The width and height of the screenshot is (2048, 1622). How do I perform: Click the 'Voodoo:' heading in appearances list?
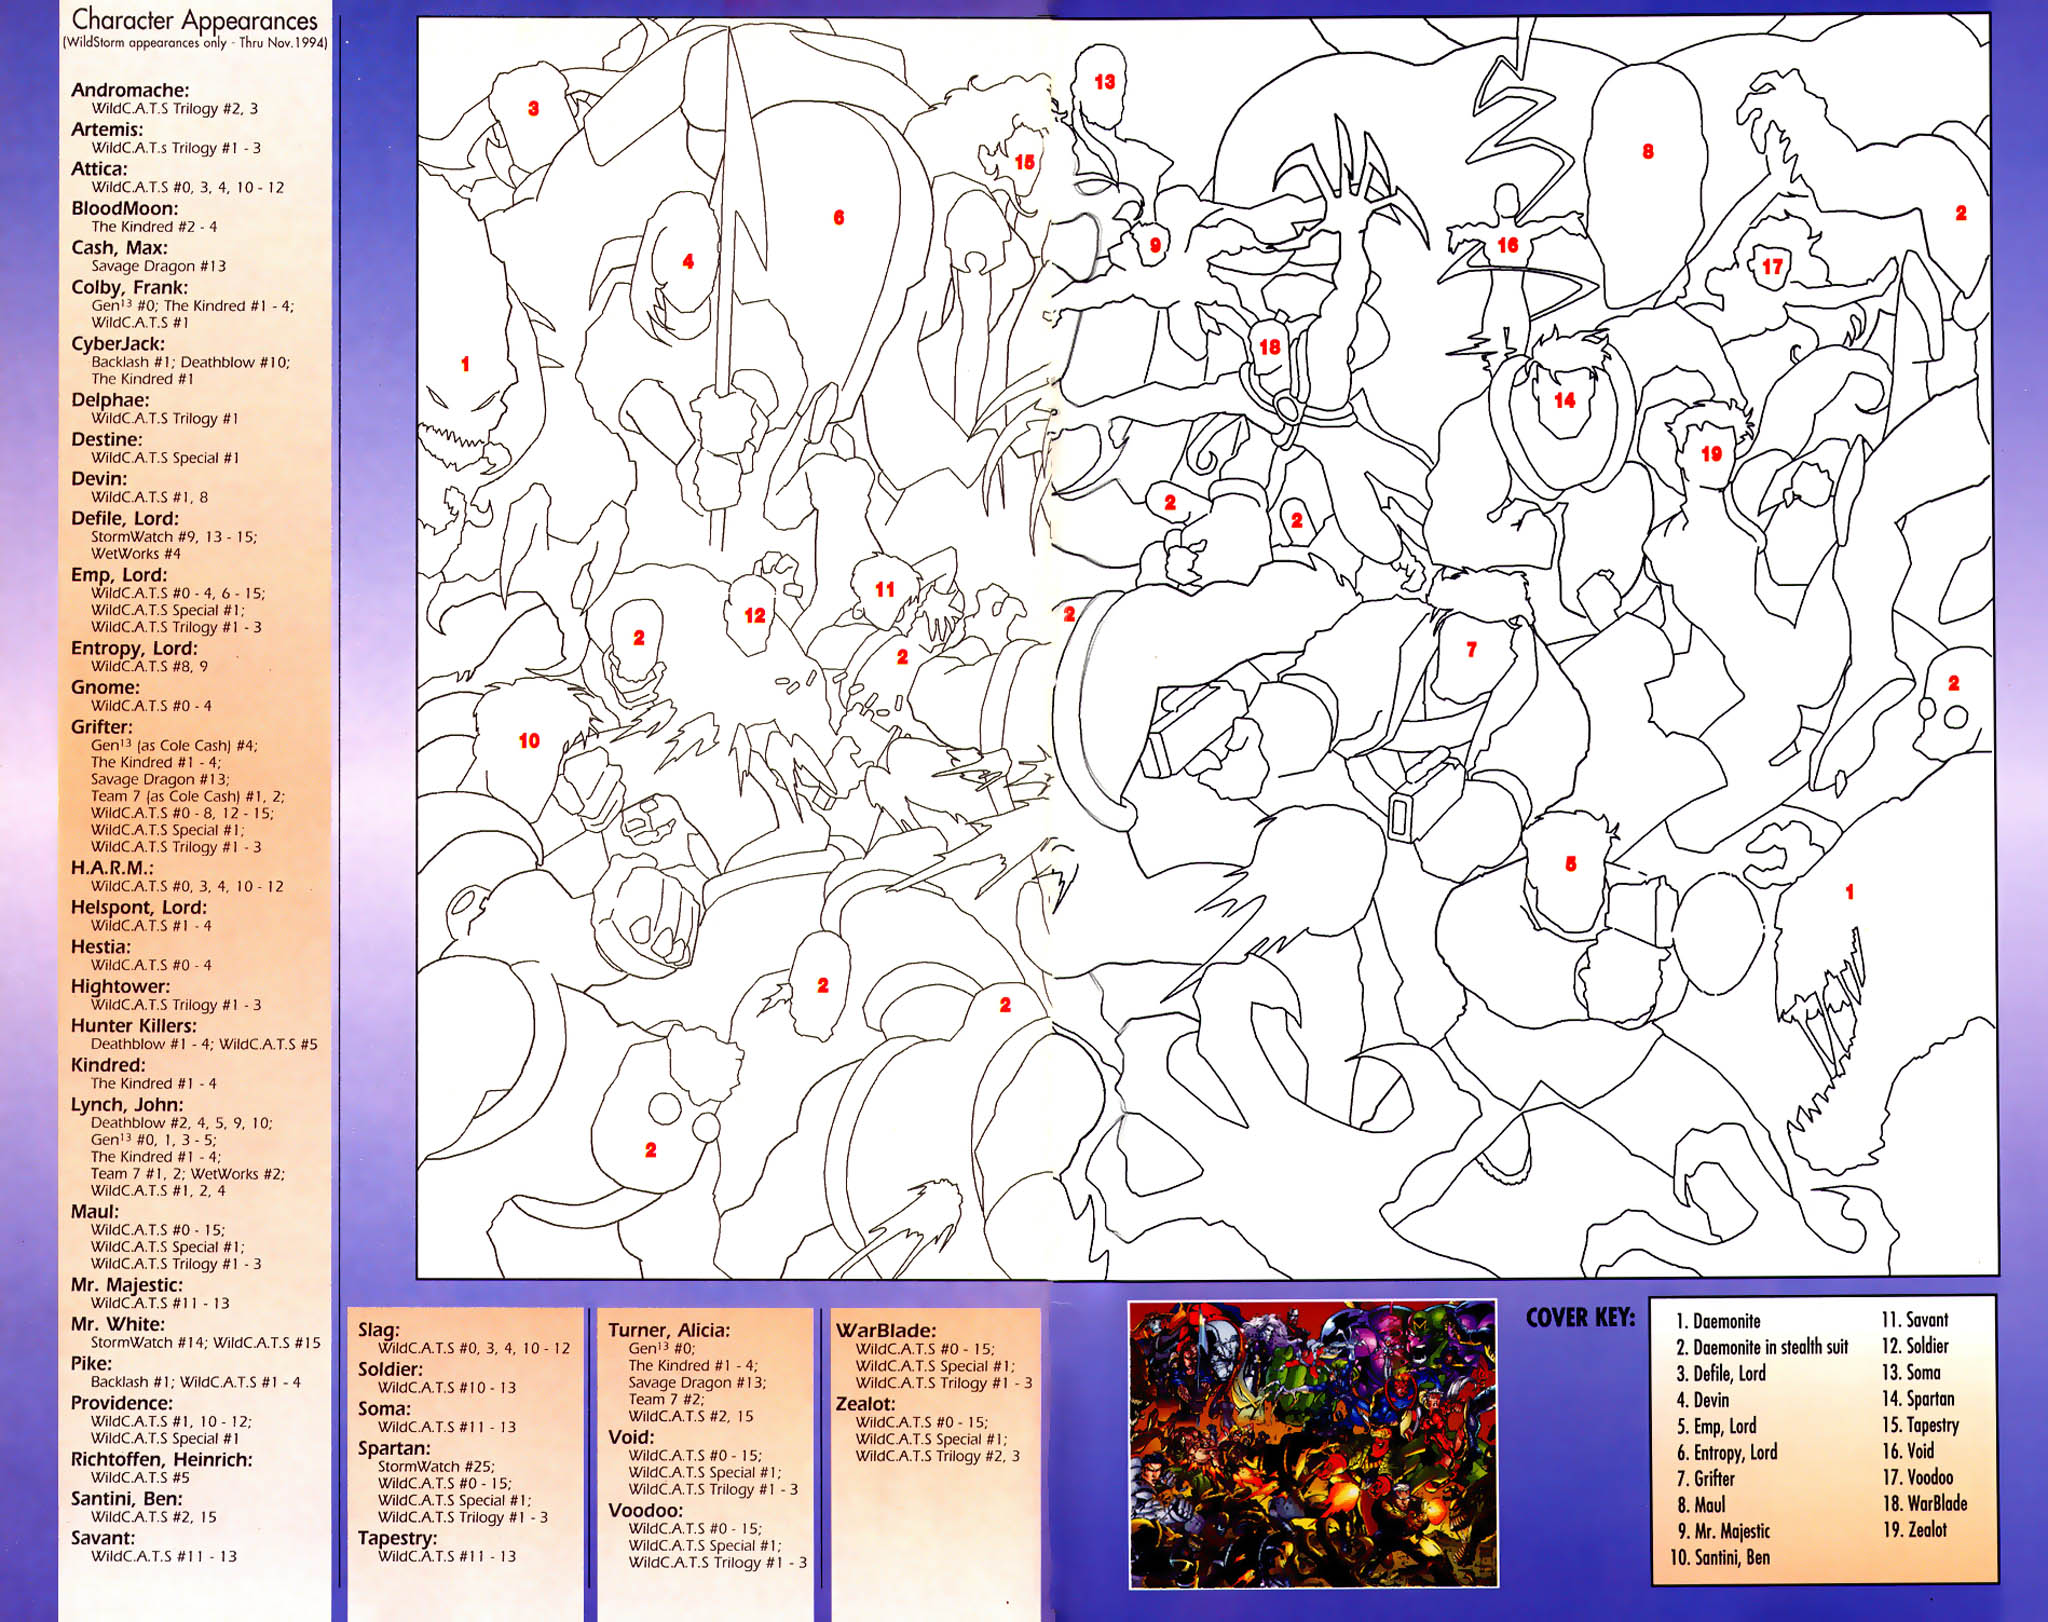coord(646,1510)
